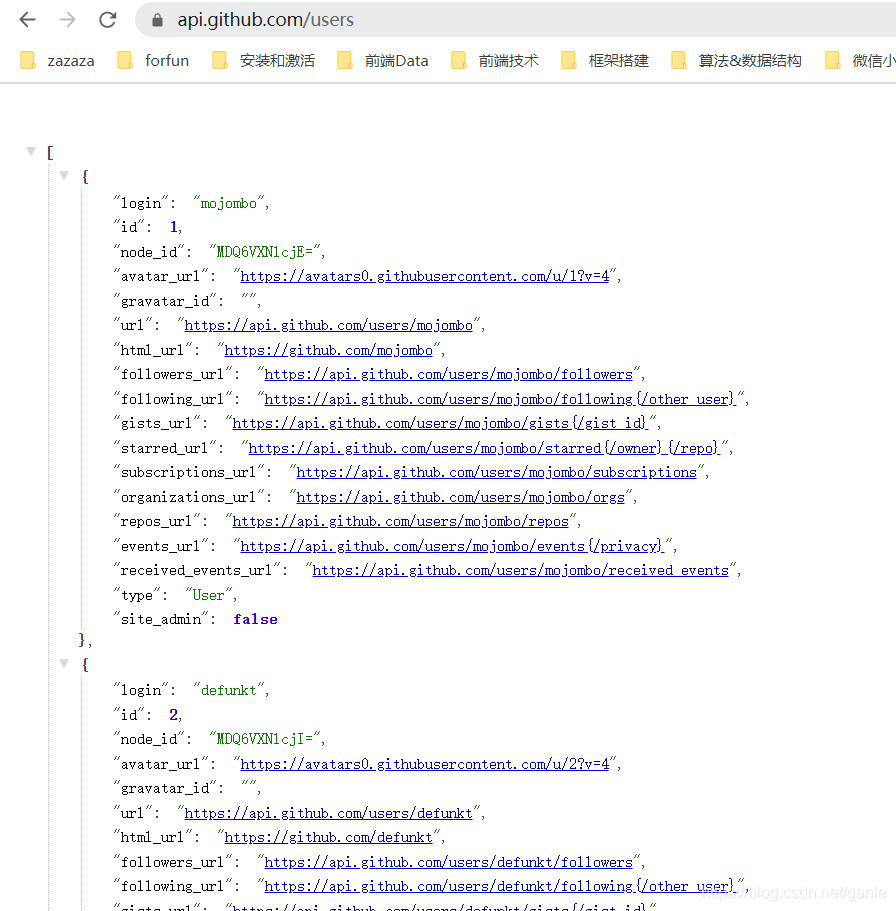Reload the current page
This screenshot has height=911, width=896.
pyautogui.click(x=108, y=18)
